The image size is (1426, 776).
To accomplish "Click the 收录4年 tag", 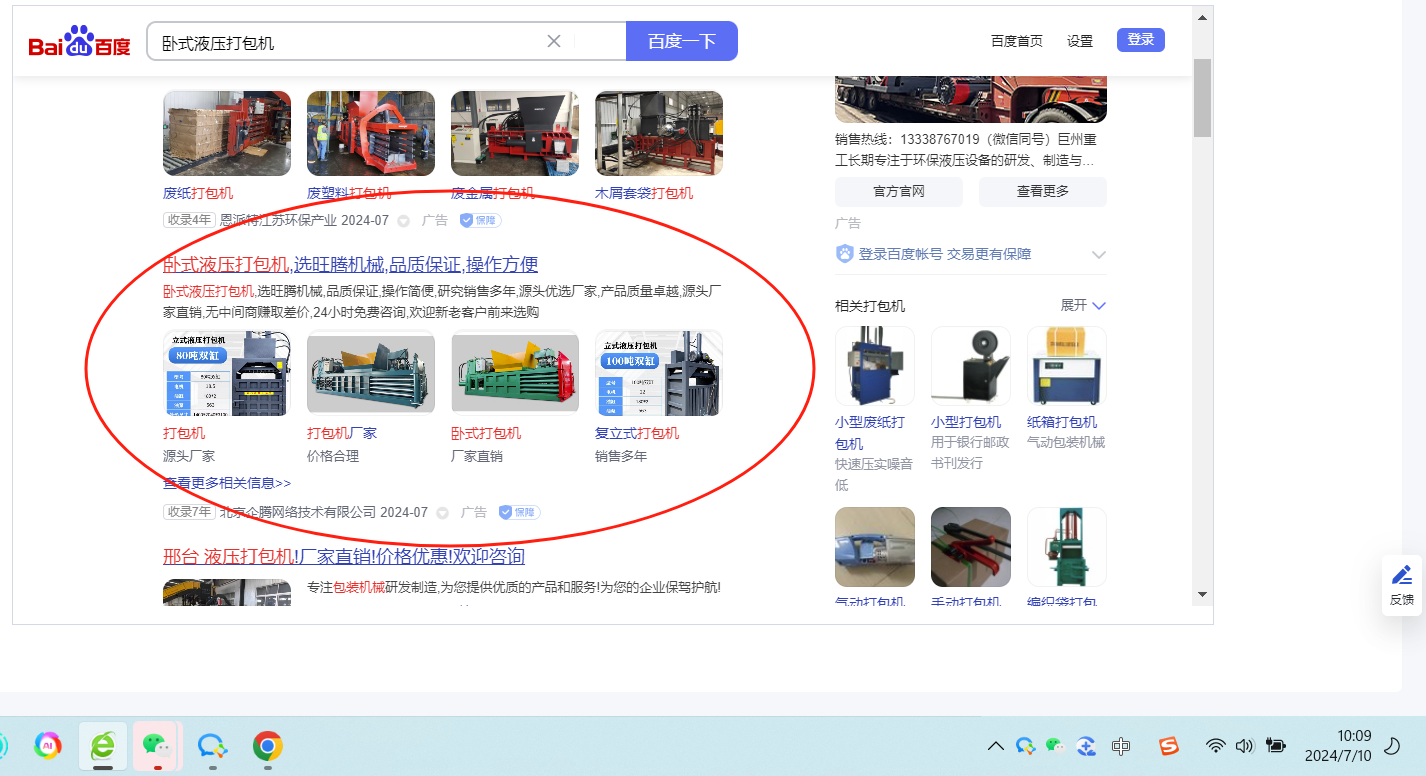I will (190, 220).
